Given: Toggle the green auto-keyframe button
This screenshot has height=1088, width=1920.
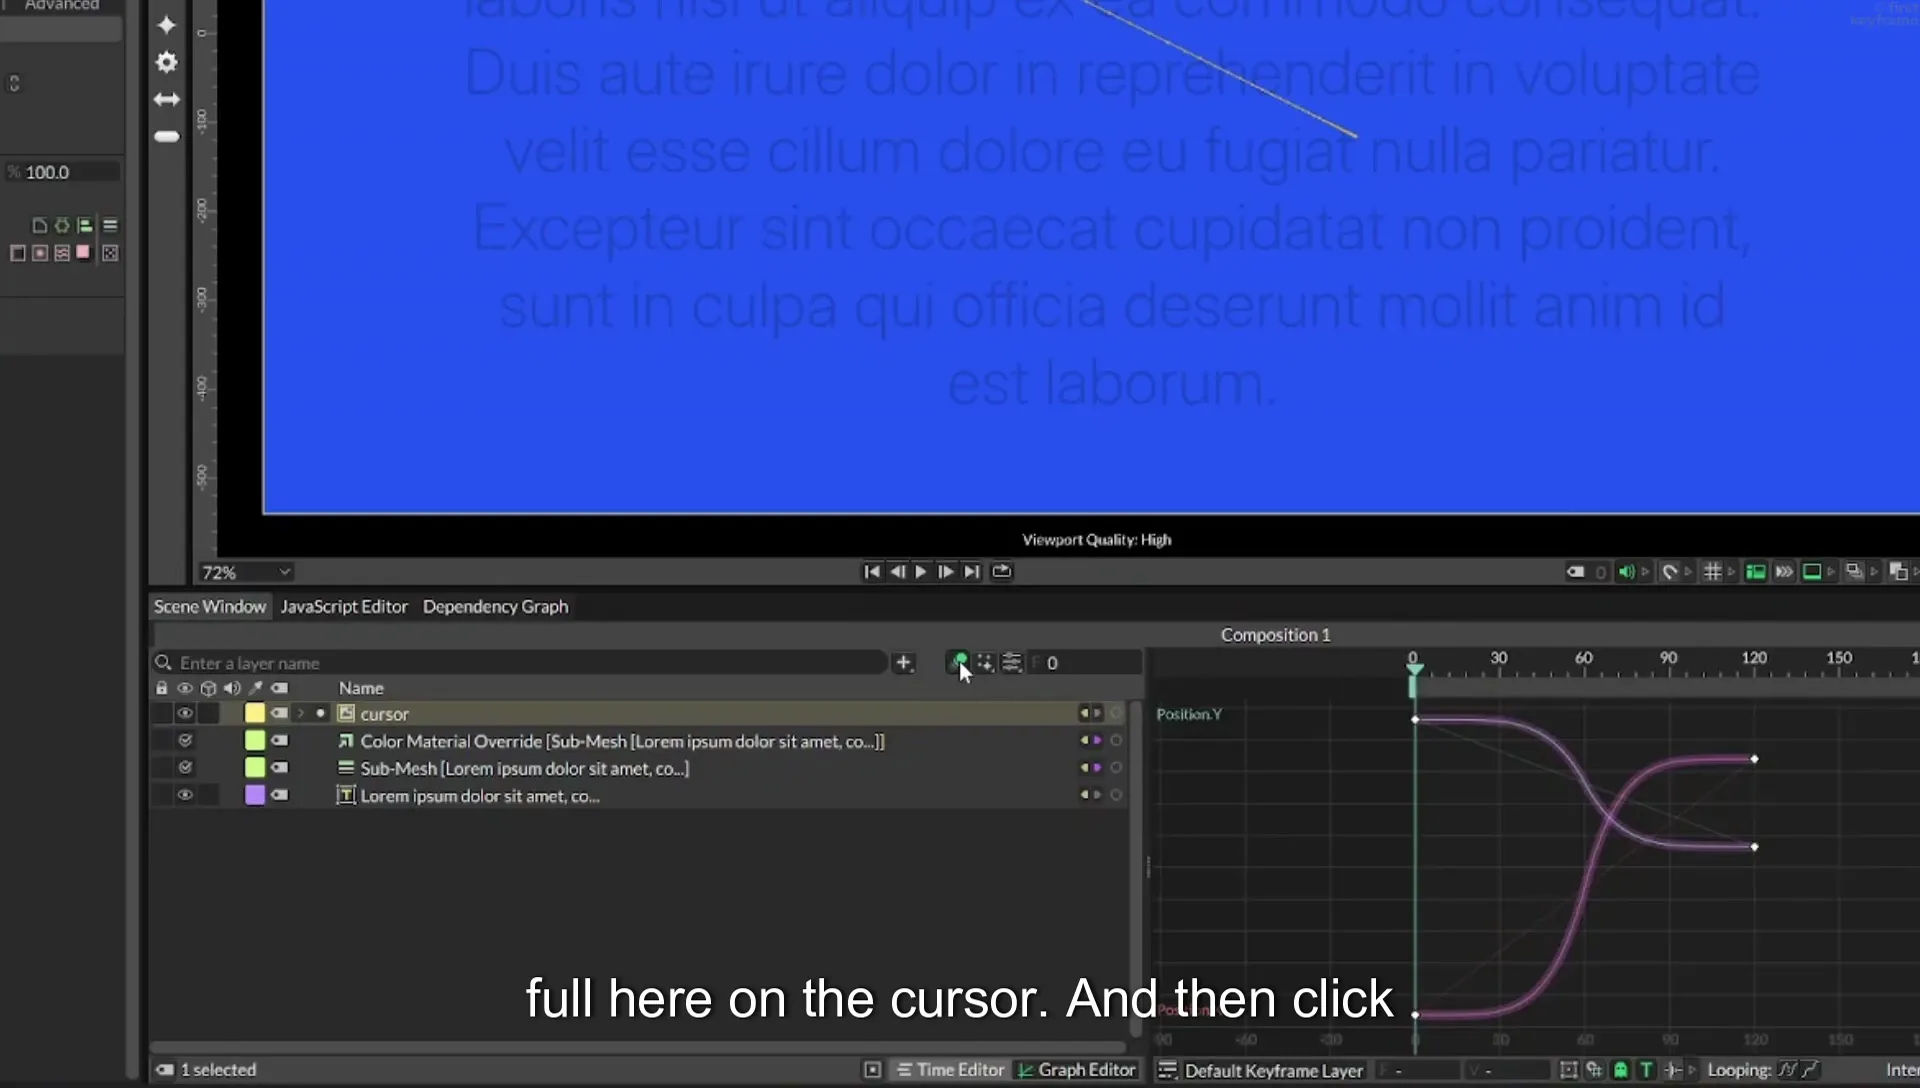Looking at the screenshot, I should click(x=960, y=662).
